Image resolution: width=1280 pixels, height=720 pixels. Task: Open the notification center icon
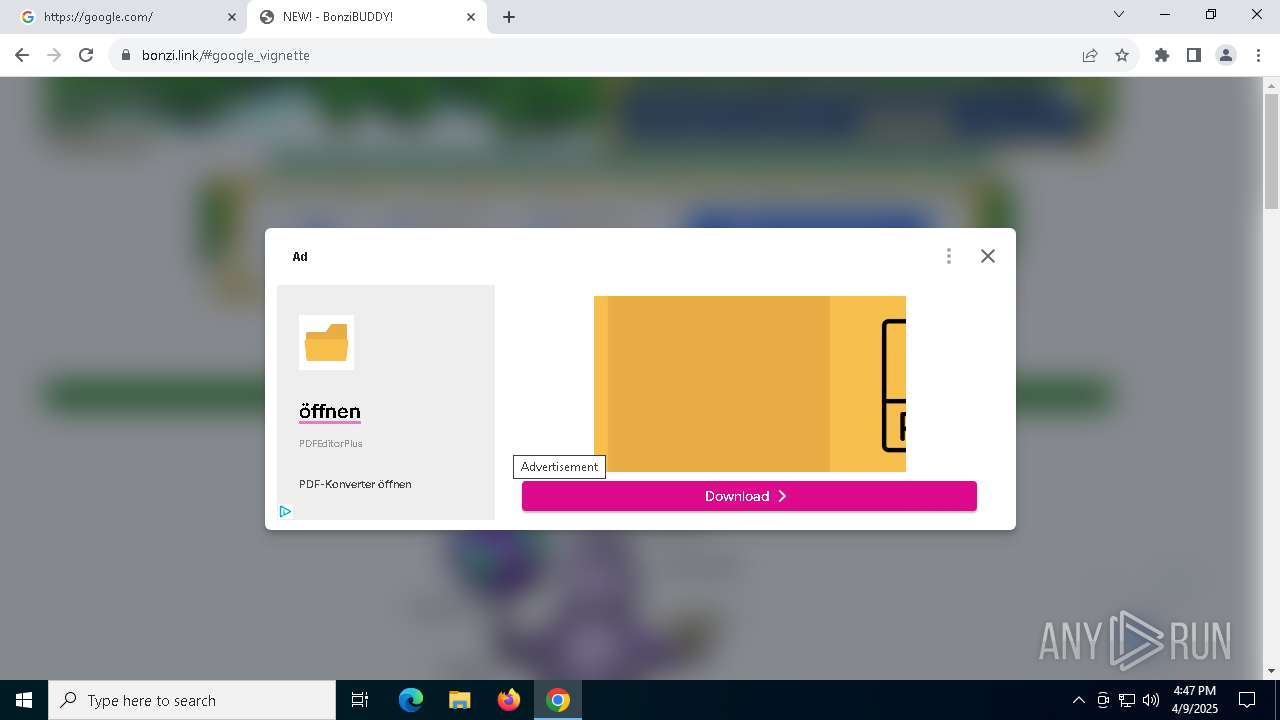click(x=1247, y=700)
